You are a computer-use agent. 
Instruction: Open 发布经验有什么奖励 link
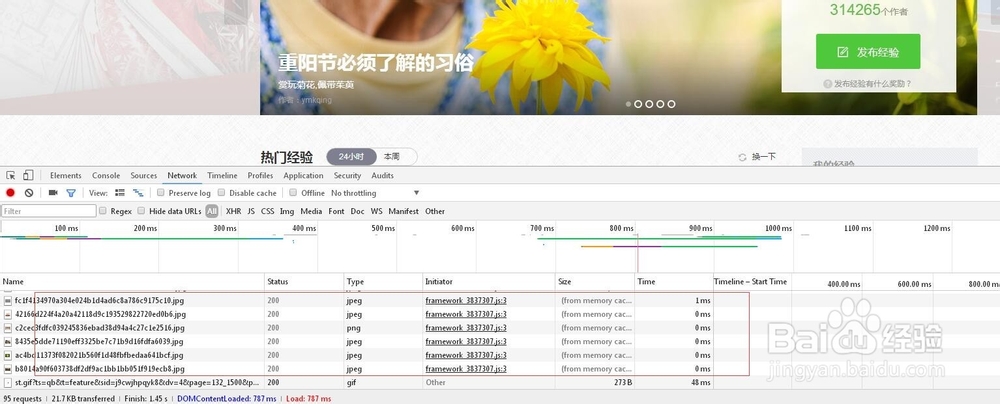click(x=872, y=84)
